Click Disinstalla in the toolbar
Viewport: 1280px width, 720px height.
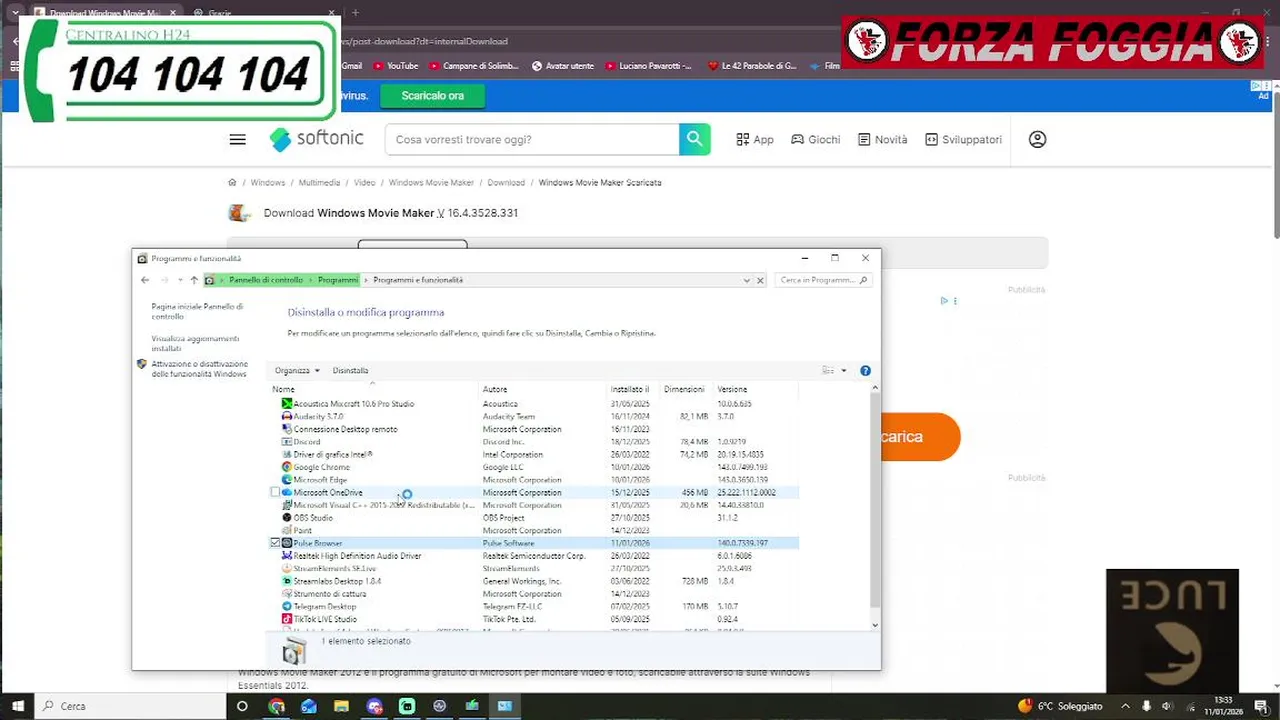[350, 370]
